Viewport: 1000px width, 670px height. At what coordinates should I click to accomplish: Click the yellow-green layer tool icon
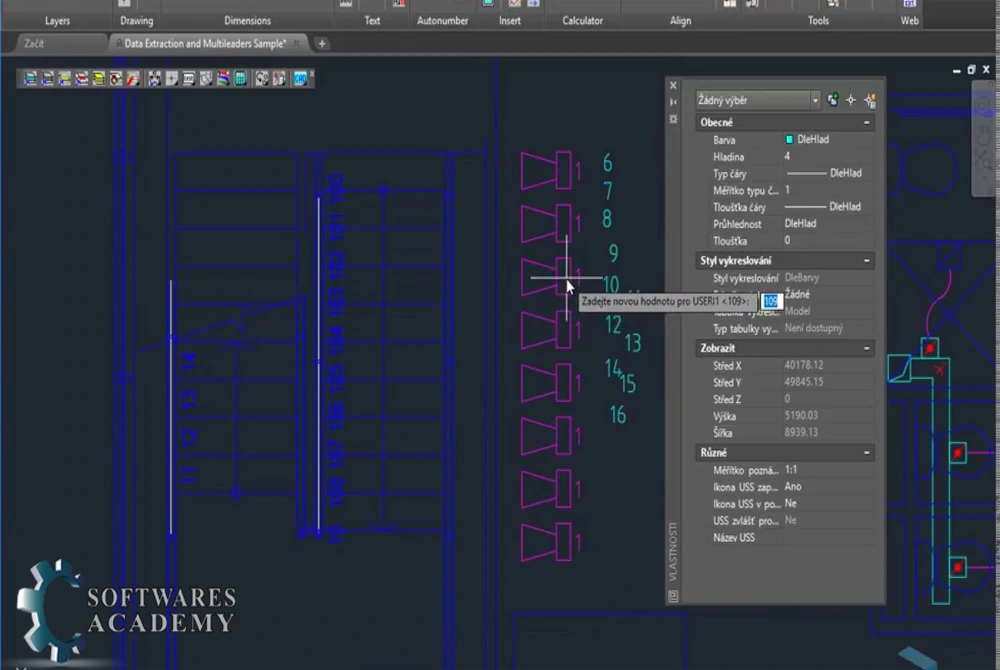coord(64,78)
